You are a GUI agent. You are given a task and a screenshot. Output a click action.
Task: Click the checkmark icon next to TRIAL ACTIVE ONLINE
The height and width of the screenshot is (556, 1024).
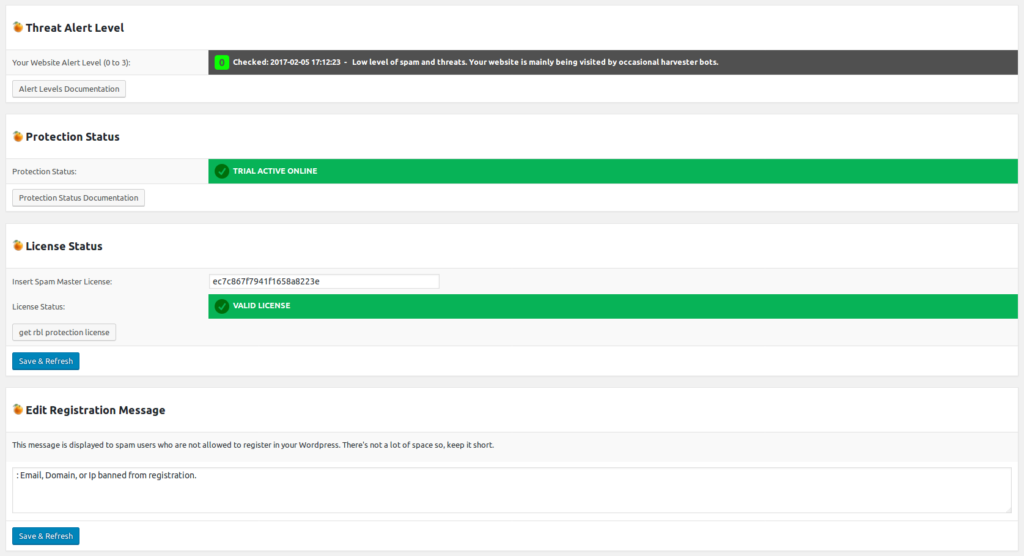(222, 171)
